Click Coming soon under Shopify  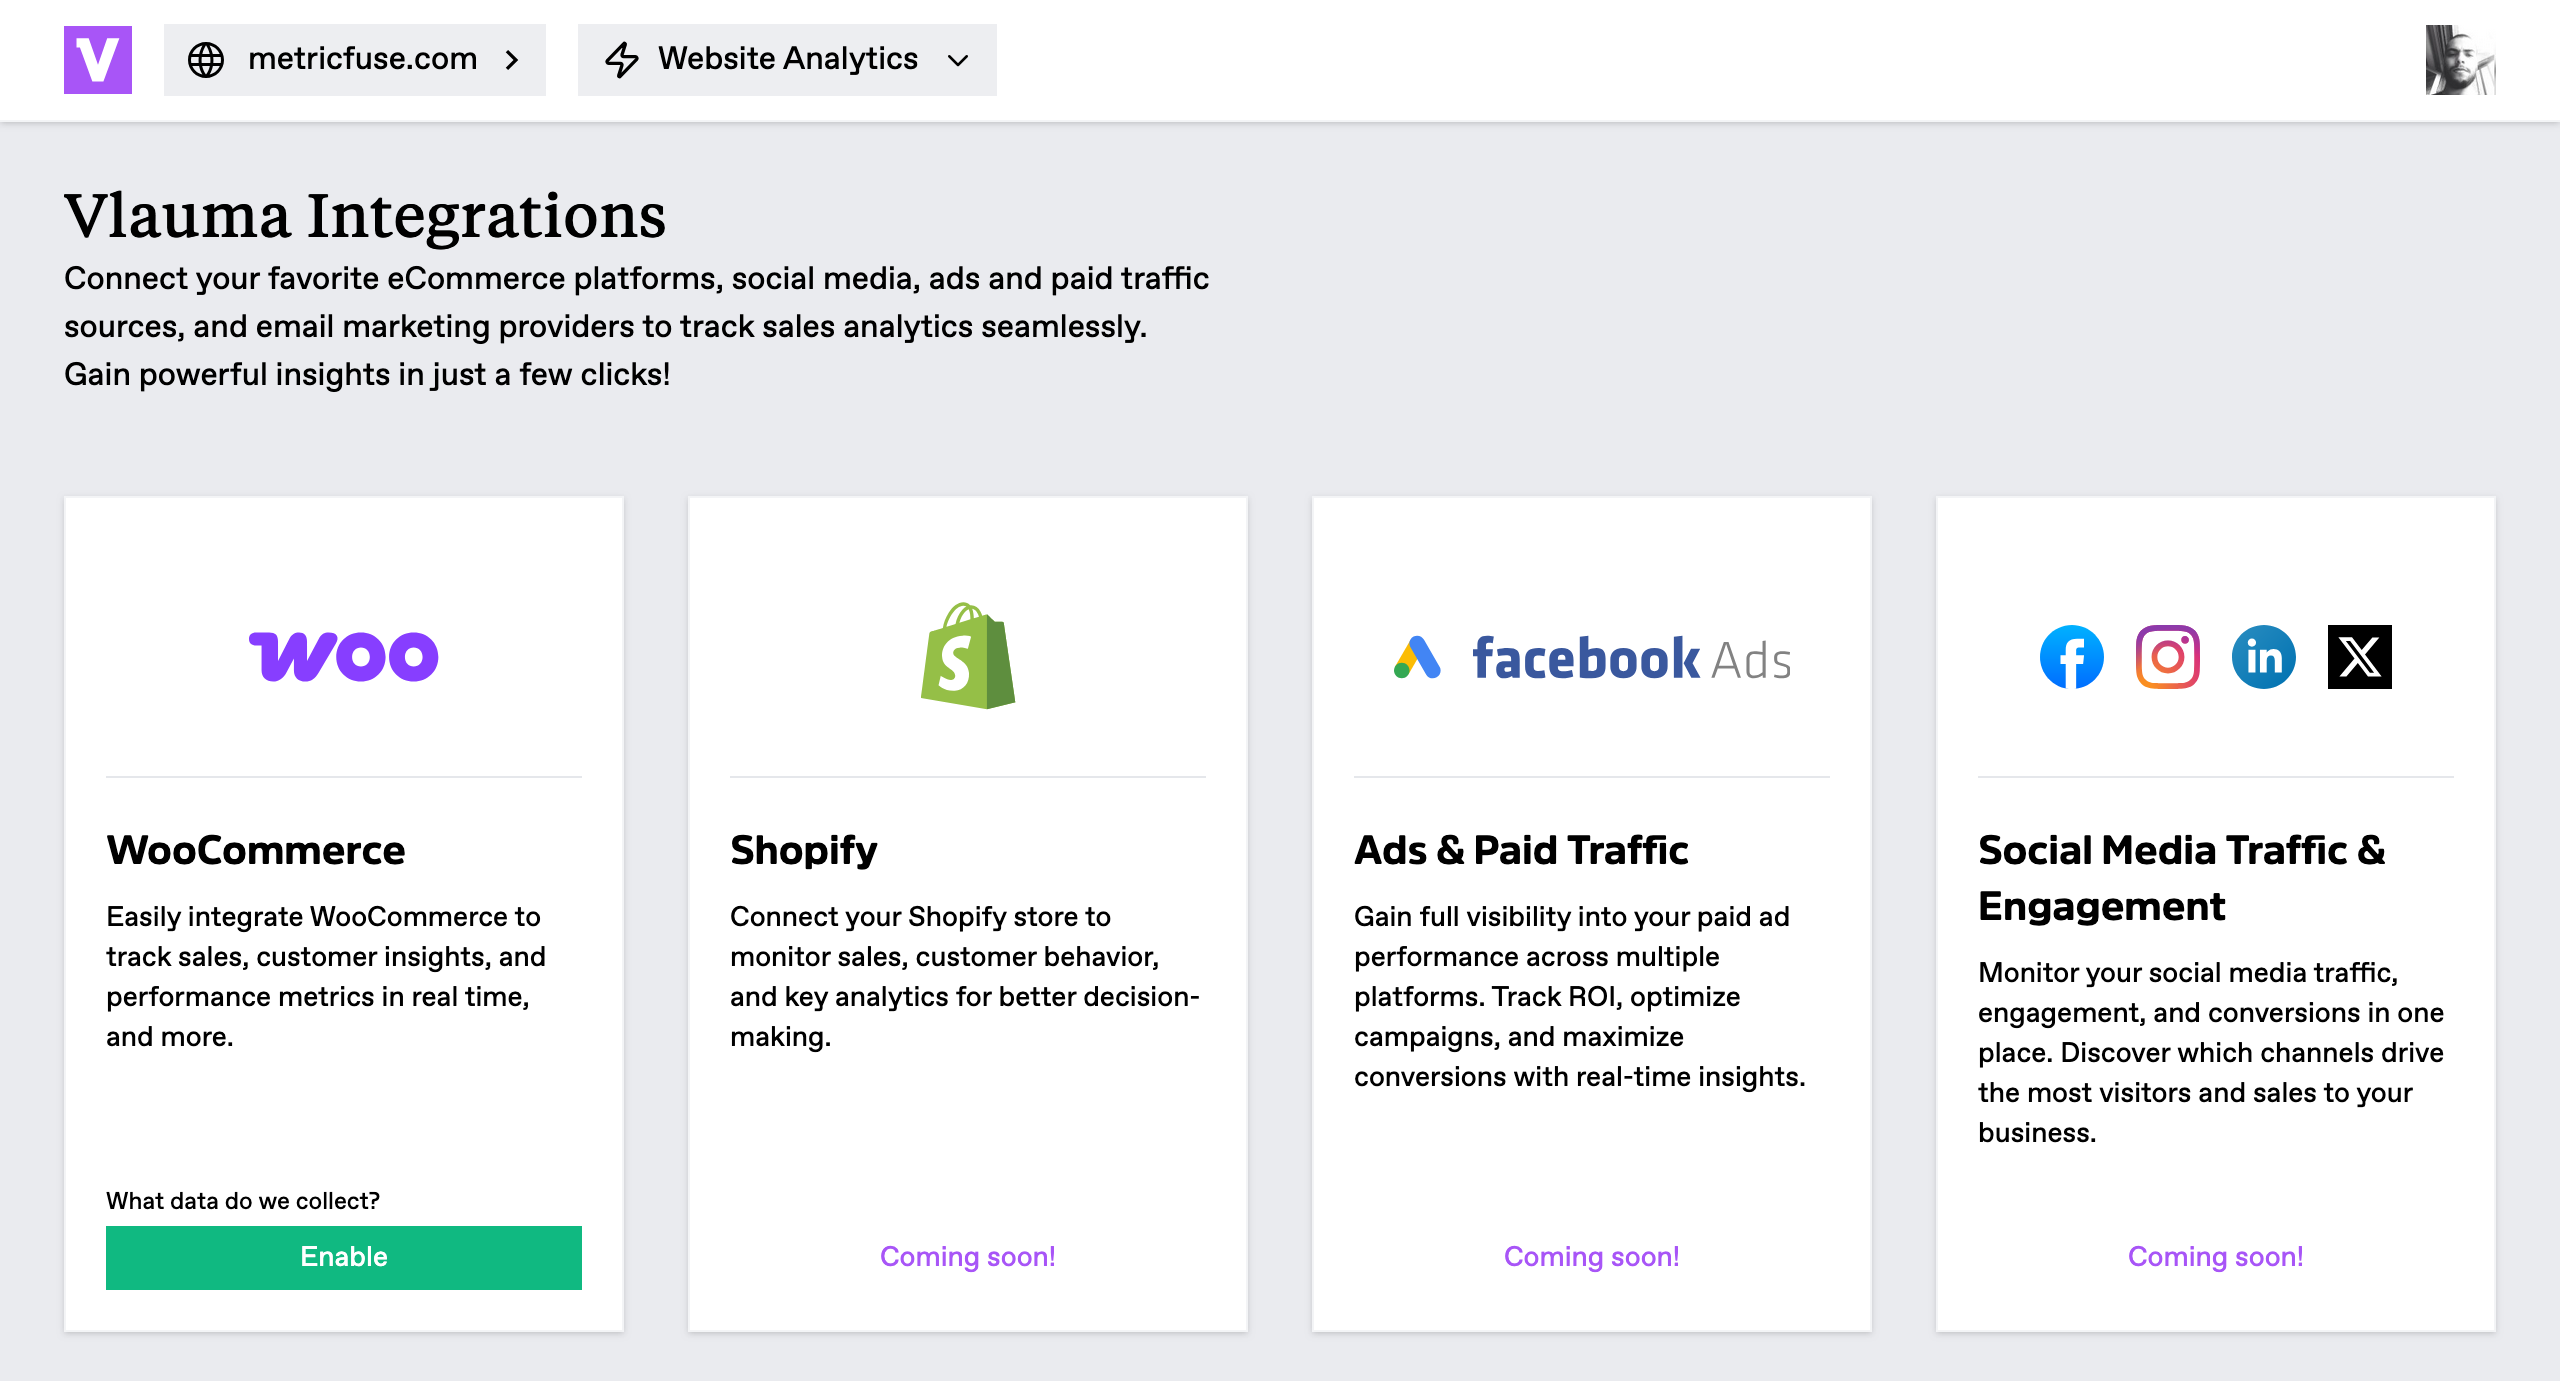click(x=968, y=1257)
